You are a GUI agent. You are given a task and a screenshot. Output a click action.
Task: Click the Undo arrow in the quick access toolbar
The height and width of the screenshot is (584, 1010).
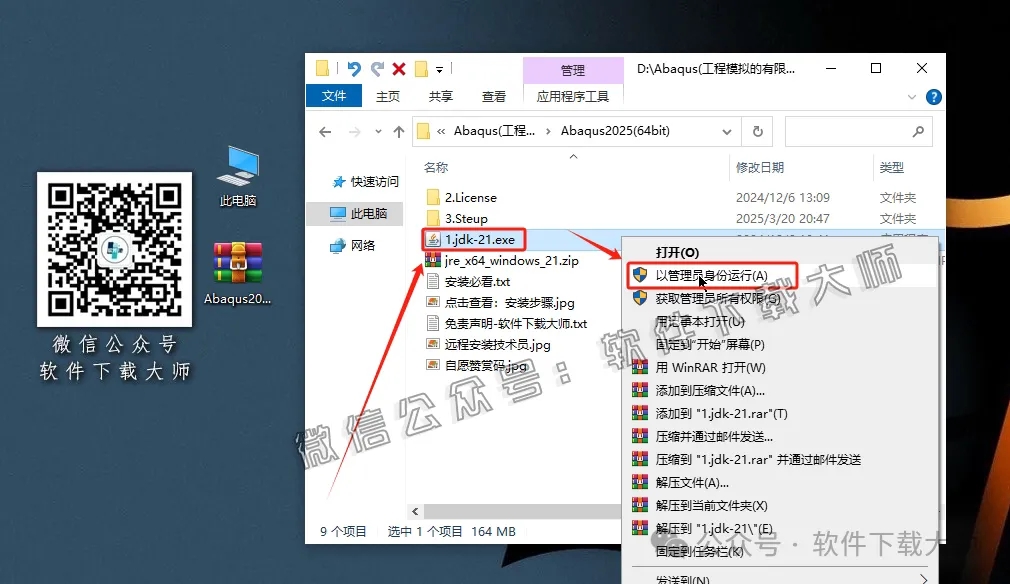click(x=353, y=68)
